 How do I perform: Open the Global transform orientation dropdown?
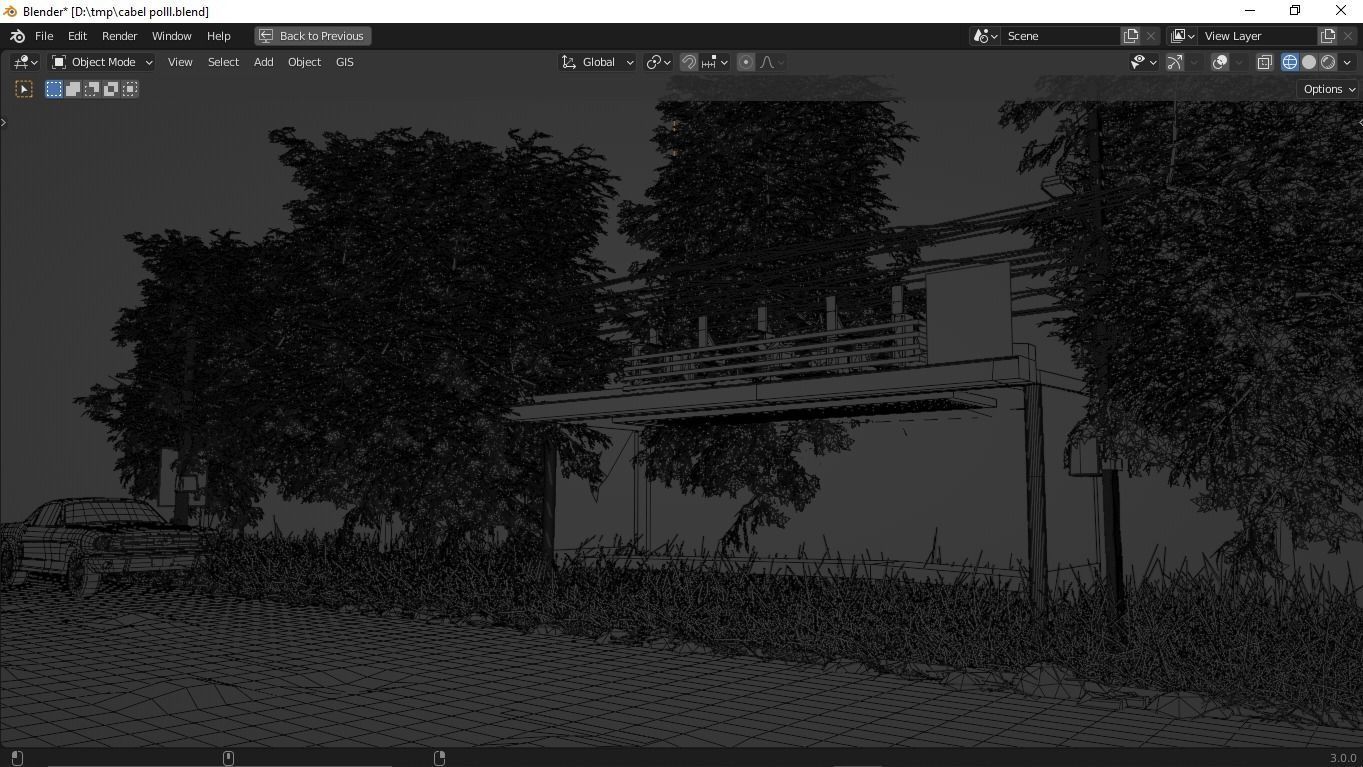(x=597, y=61)
